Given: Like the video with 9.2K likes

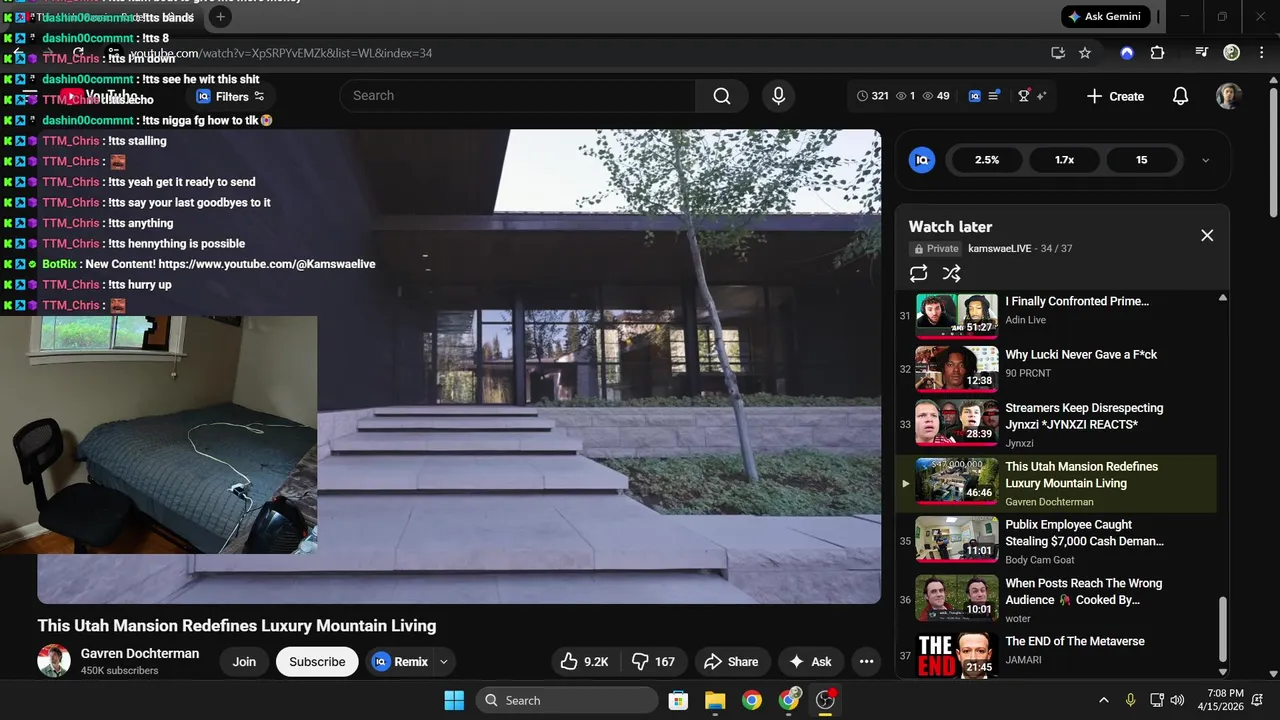Looking at the screenshot, I should click(584, 661).
